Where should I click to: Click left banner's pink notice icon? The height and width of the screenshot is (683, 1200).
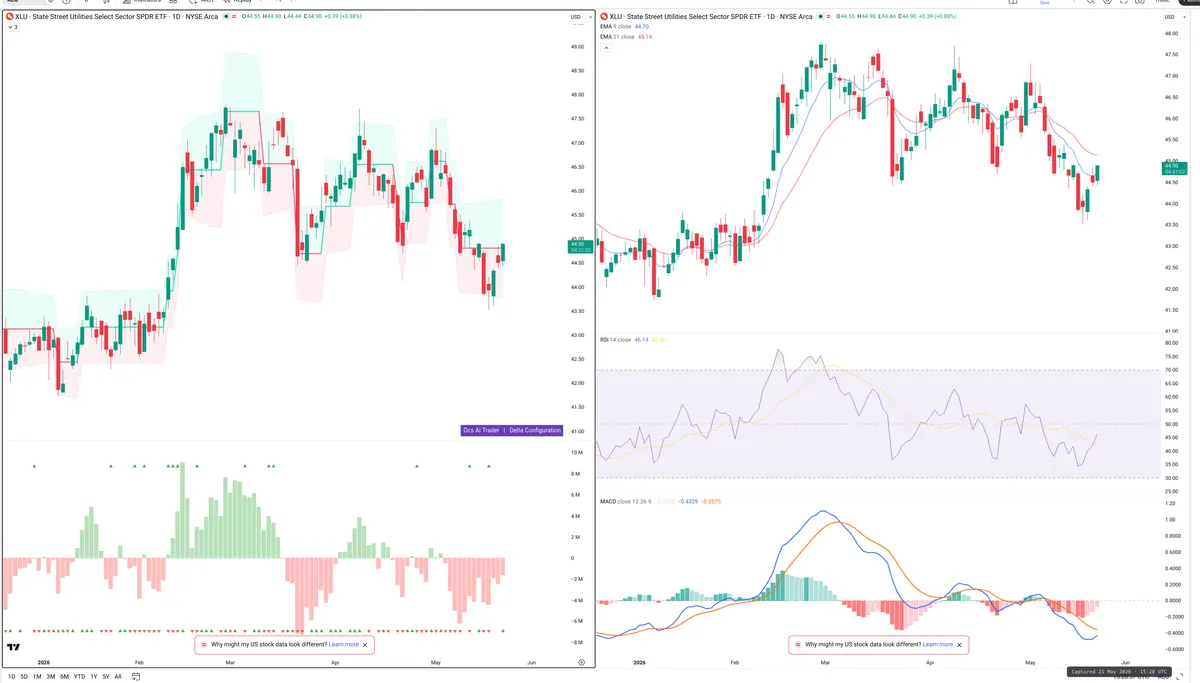pyautogui.click(x=204, y=645)
